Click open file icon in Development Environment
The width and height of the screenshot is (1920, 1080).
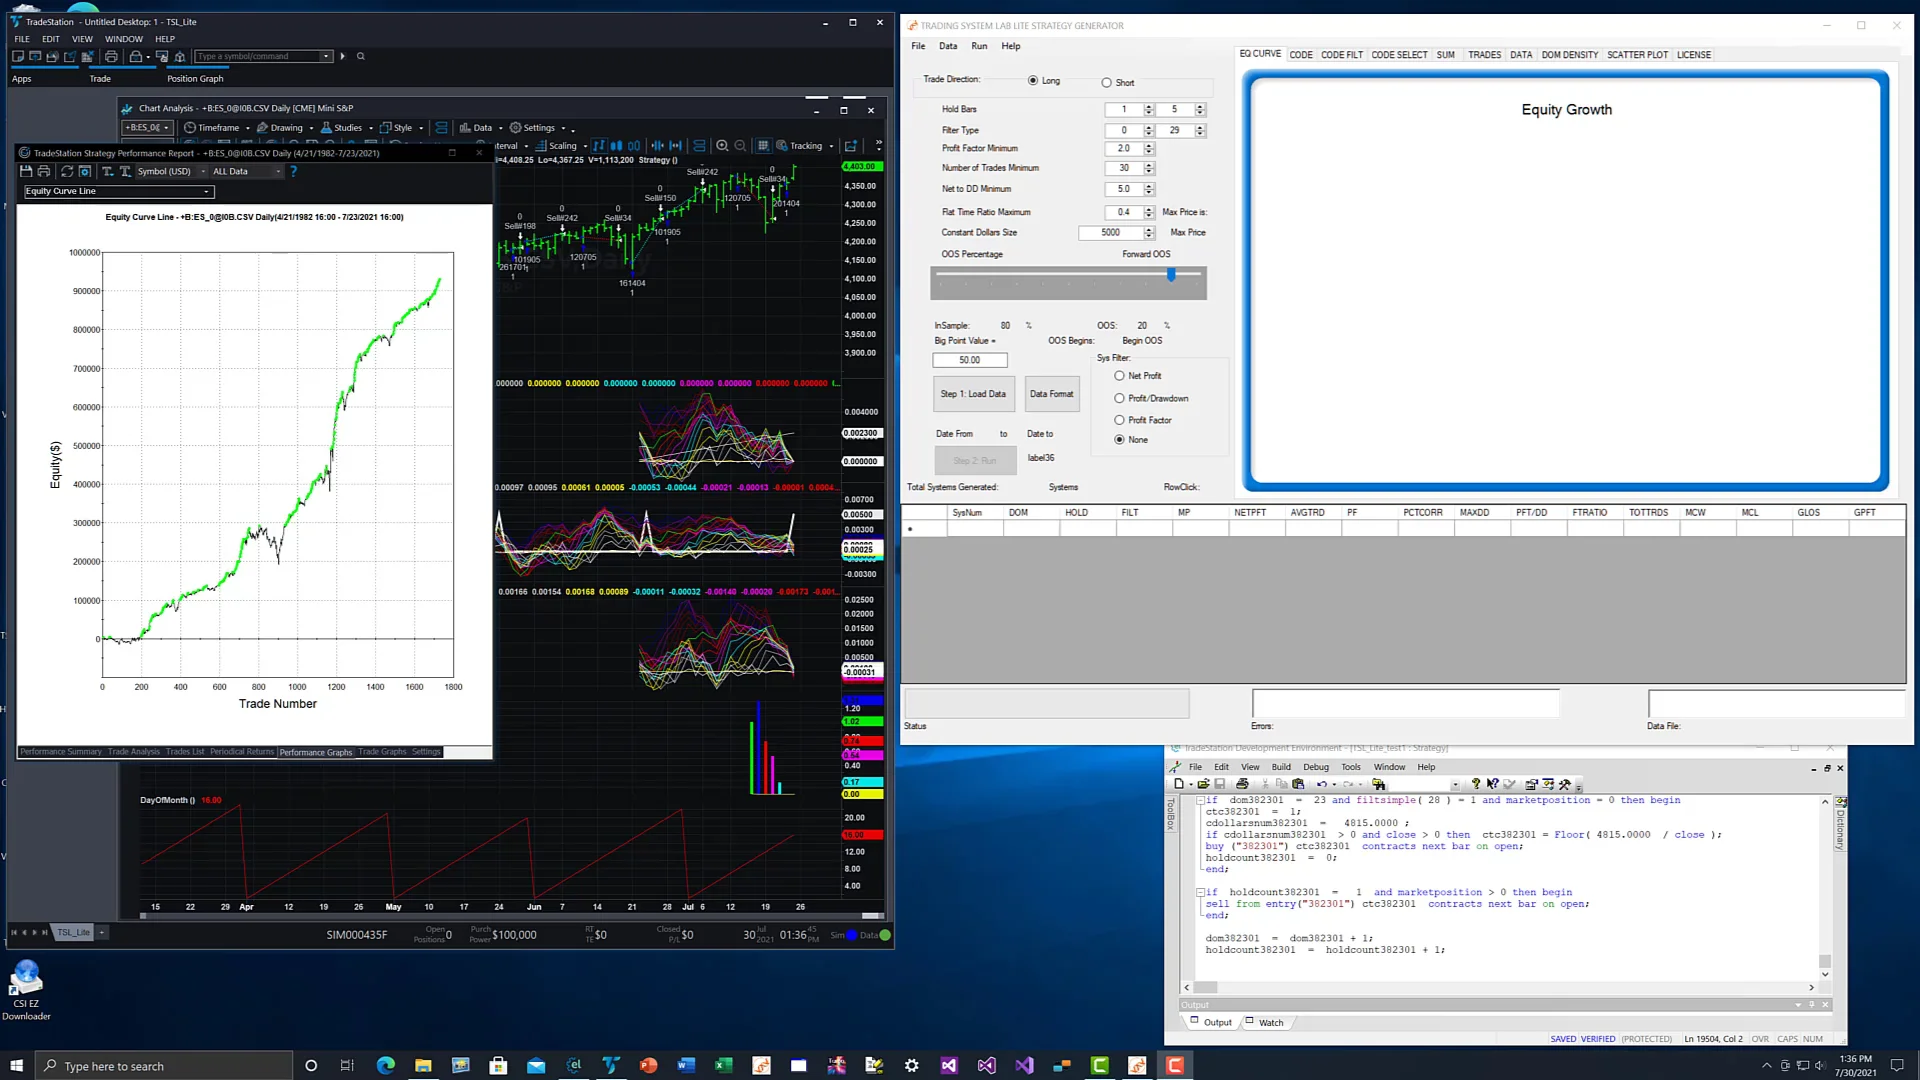(x=1203, y=785)
